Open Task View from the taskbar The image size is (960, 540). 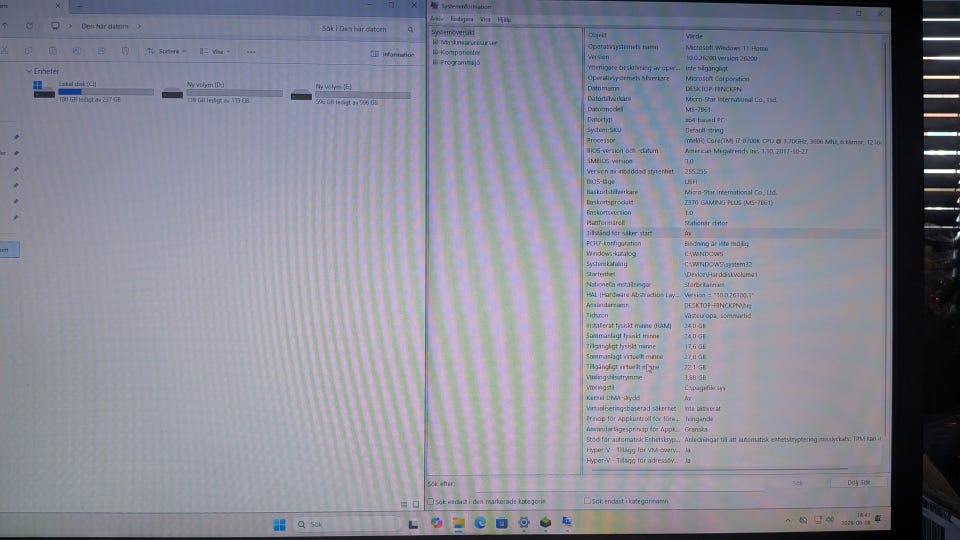[413, 524]
